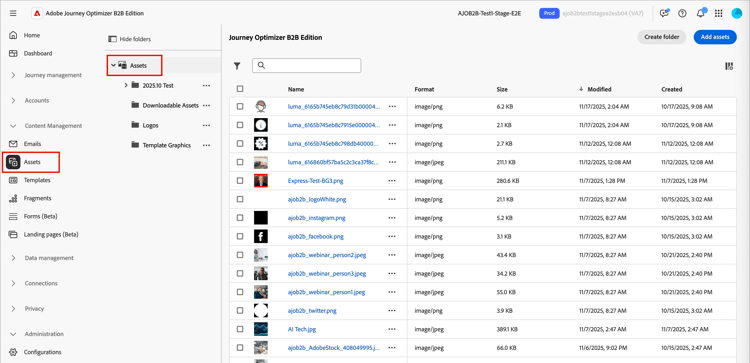Sort by the Created column header
Screen dimensions: 750x363
point(672,89)
